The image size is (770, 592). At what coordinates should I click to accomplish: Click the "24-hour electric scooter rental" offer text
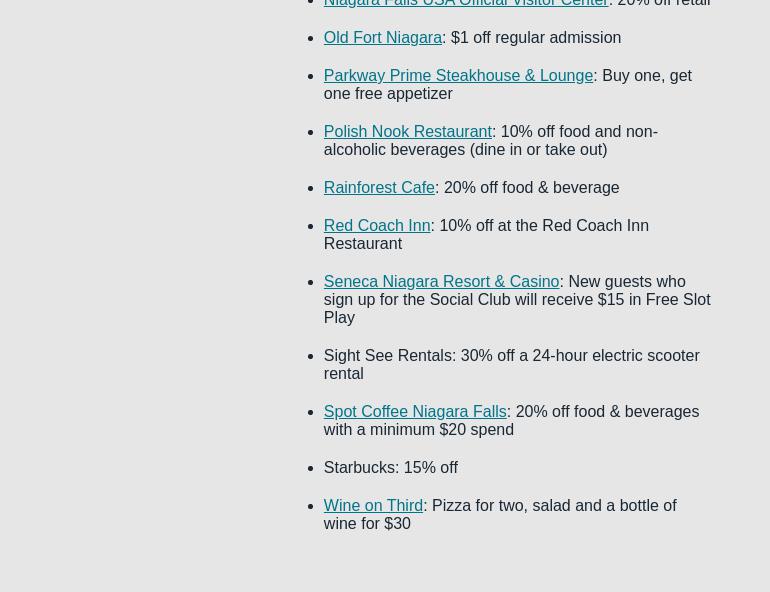(615, 356)
